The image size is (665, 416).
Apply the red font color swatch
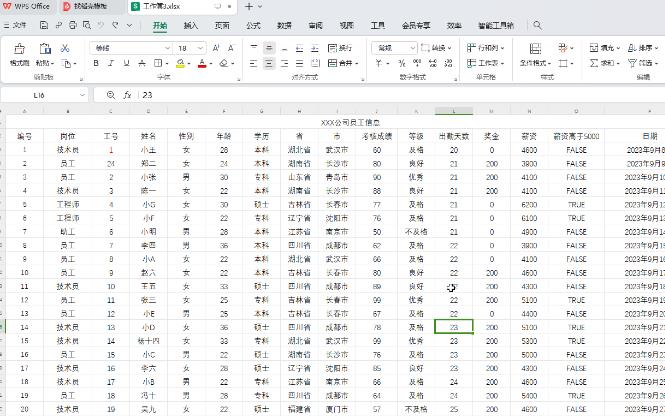point(202,64)
